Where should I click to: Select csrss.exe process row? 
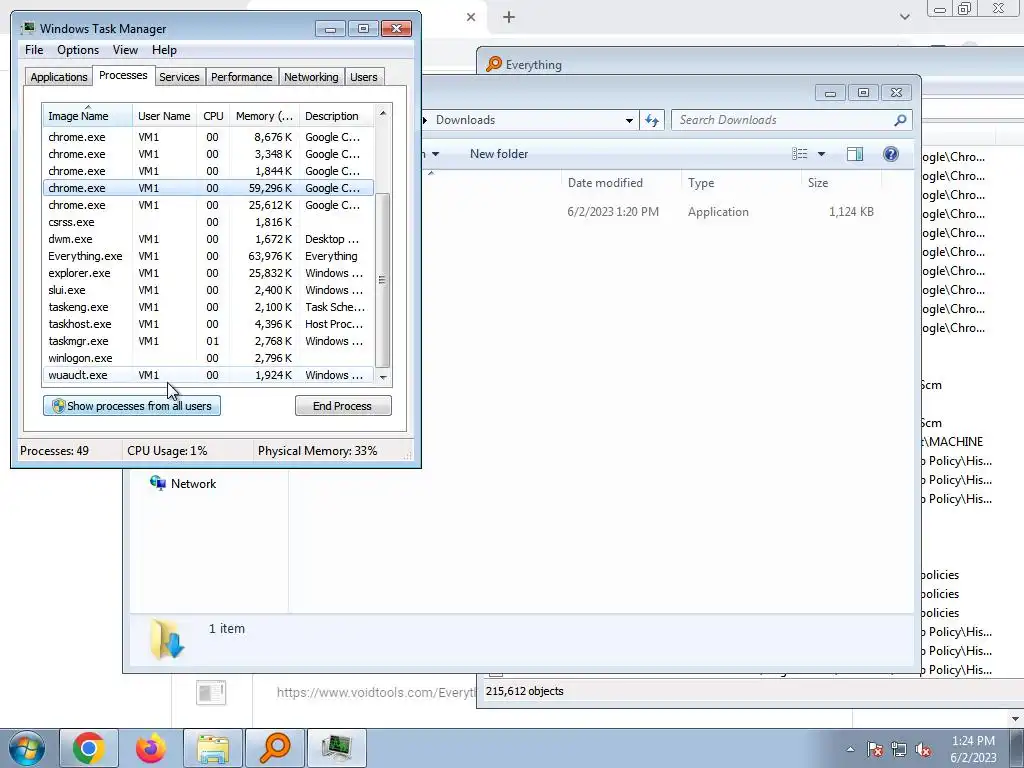tap(208, 222)
